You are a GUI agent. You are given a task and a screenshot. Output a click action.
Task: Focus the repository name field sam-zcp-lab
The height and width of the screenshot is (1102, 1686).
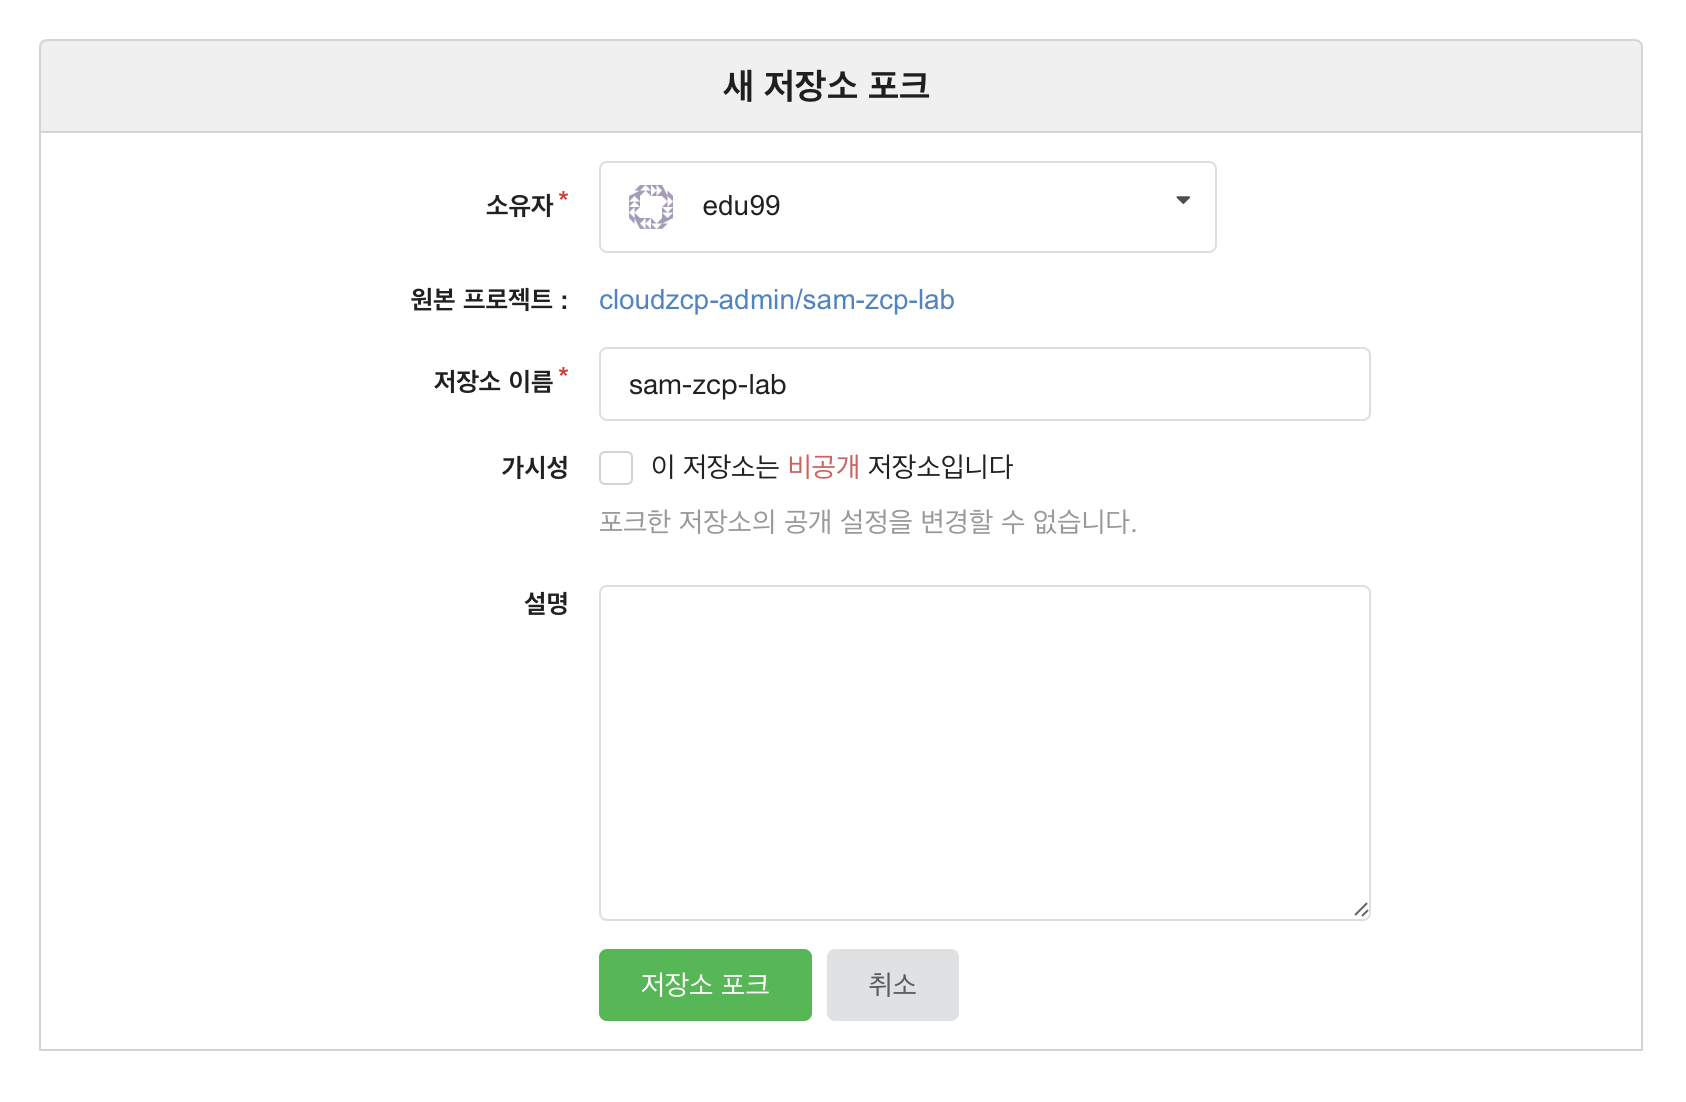983,385
